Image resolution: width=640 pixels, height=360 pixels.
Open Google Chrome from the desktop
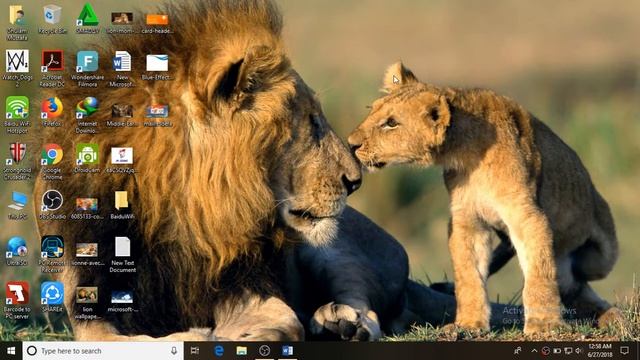tap(52, 162)
